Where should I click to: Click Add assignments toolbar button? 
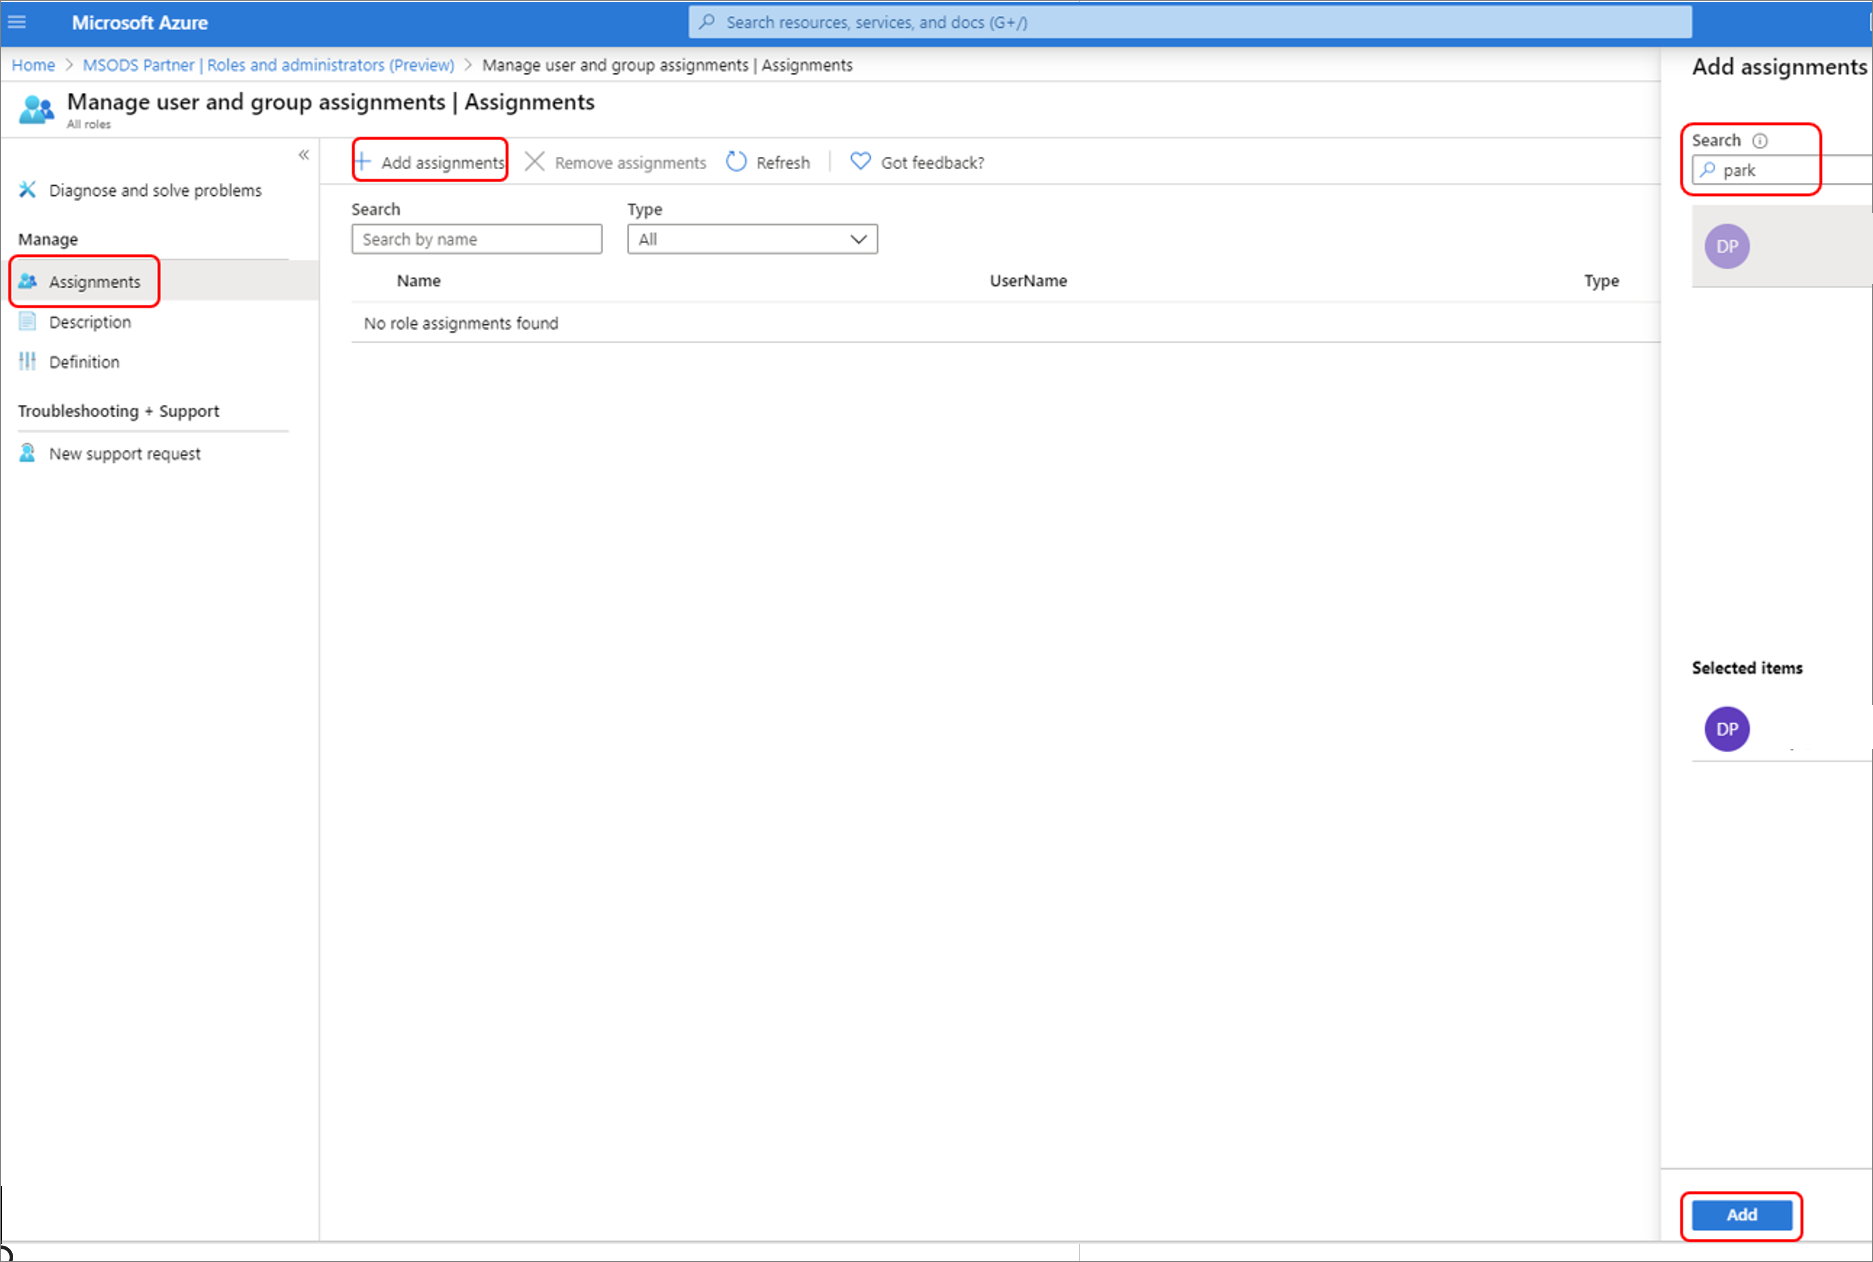point(430,162)
